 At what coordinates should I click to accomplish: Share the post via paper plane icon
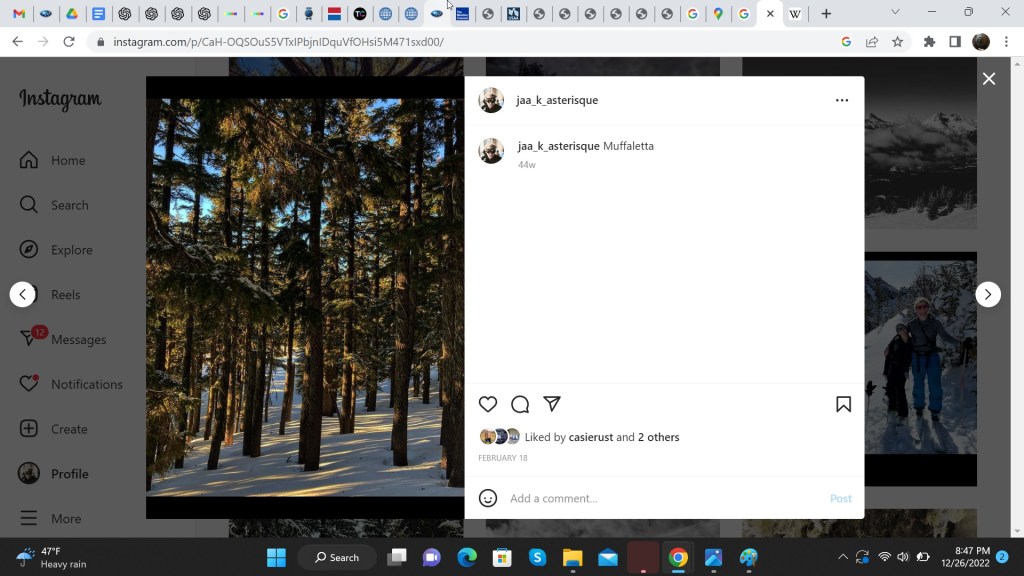coord(552,404)
